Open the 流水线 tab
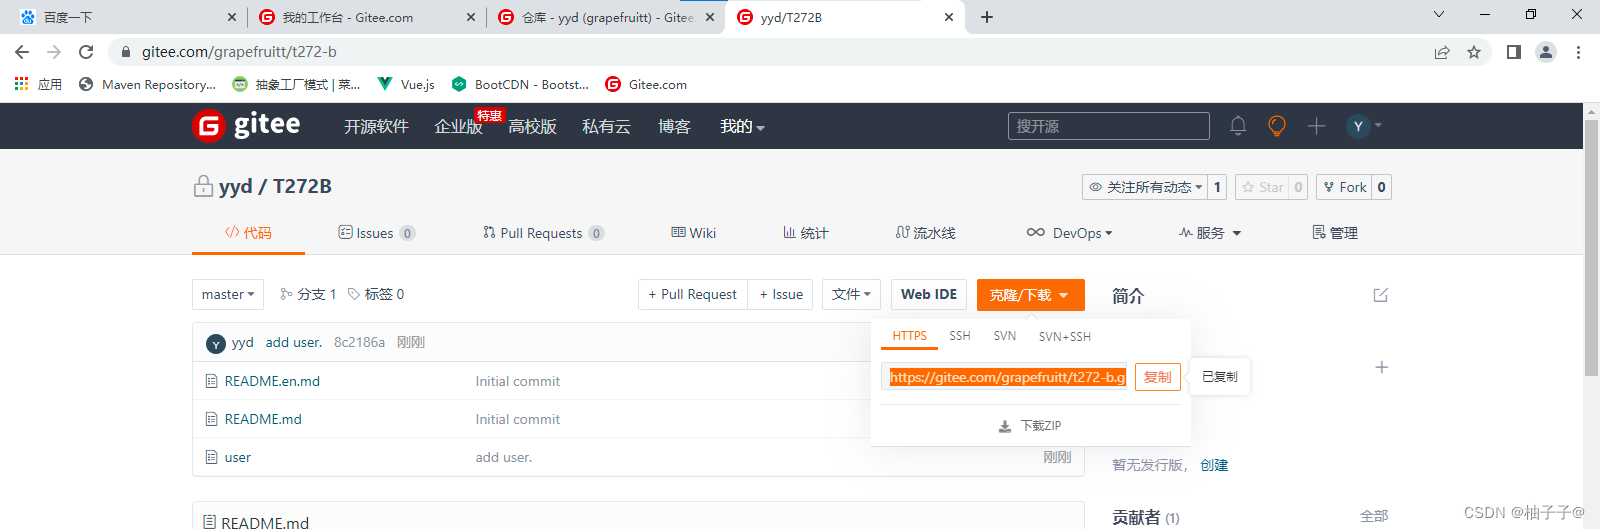The image size is (1600, 529). tap(925, 233)
